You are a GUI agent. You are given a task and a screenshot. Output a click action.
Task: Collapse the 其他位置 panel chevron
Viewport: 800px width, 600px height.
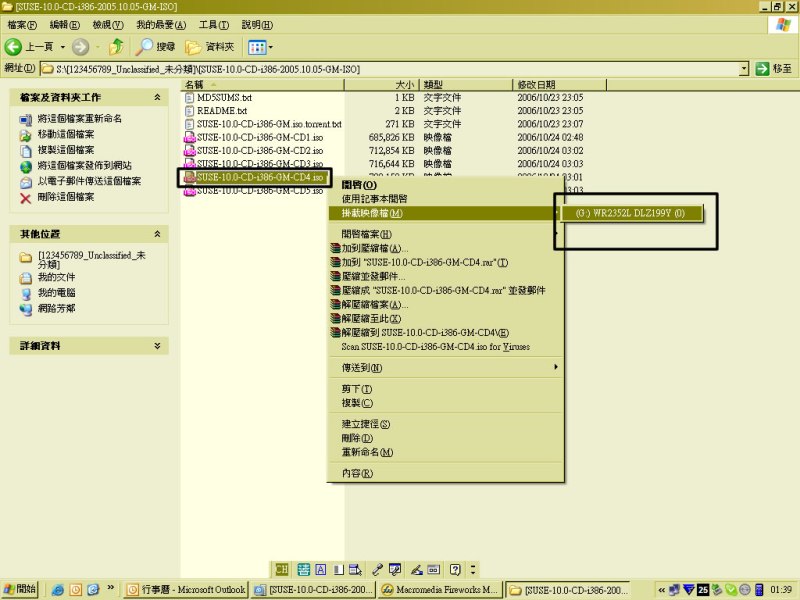(x=157, y=234)
